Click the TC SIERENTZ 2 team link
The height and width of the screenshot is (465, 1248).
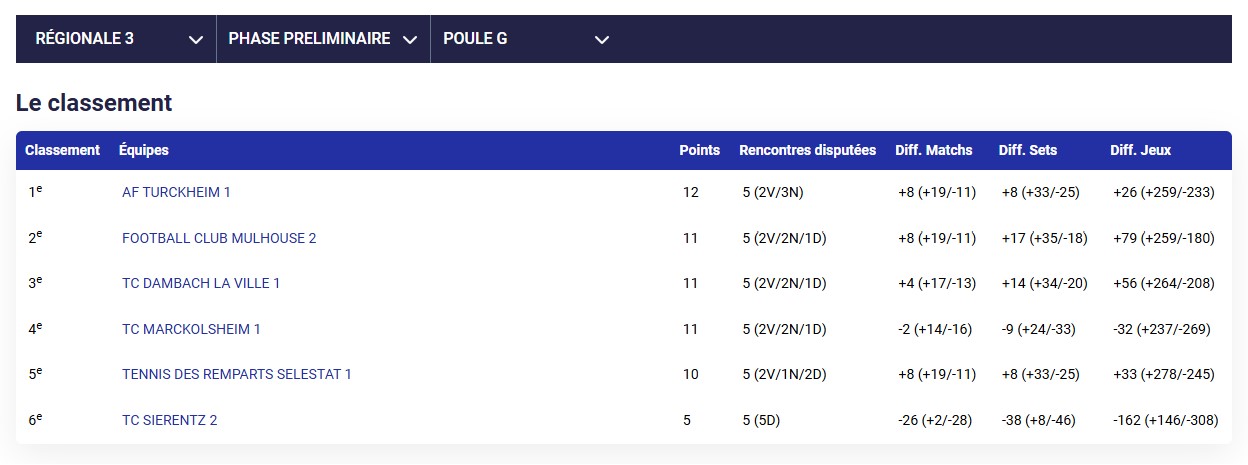(169, 420)
